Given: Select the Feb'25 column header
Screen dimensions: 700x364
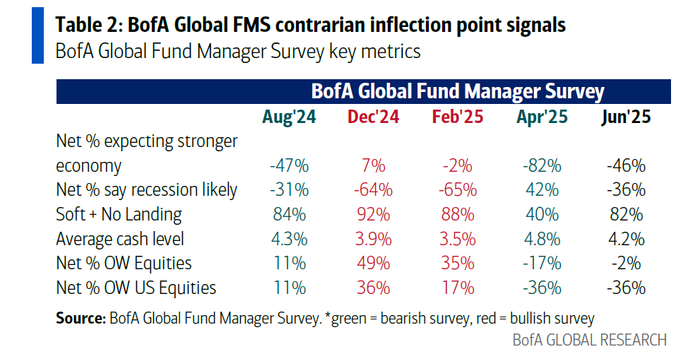Looking at the screenshot, I should 458,117.
